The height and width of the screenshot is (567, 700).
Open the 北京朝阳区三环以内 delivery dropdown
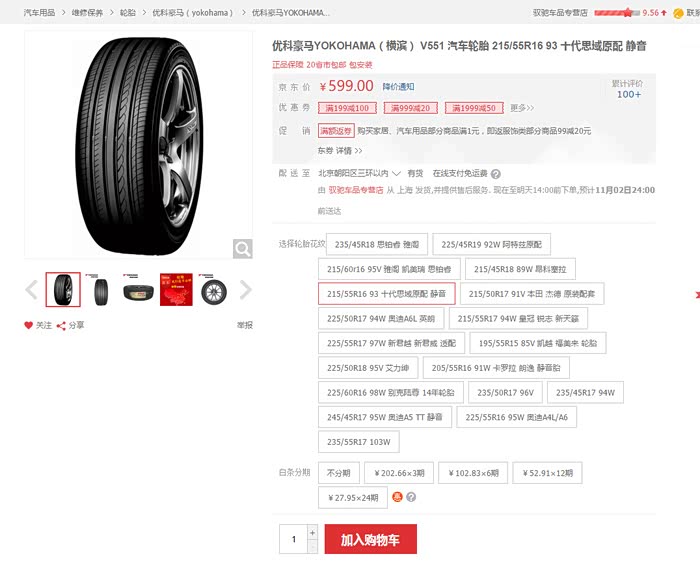[x=359, y=173]
